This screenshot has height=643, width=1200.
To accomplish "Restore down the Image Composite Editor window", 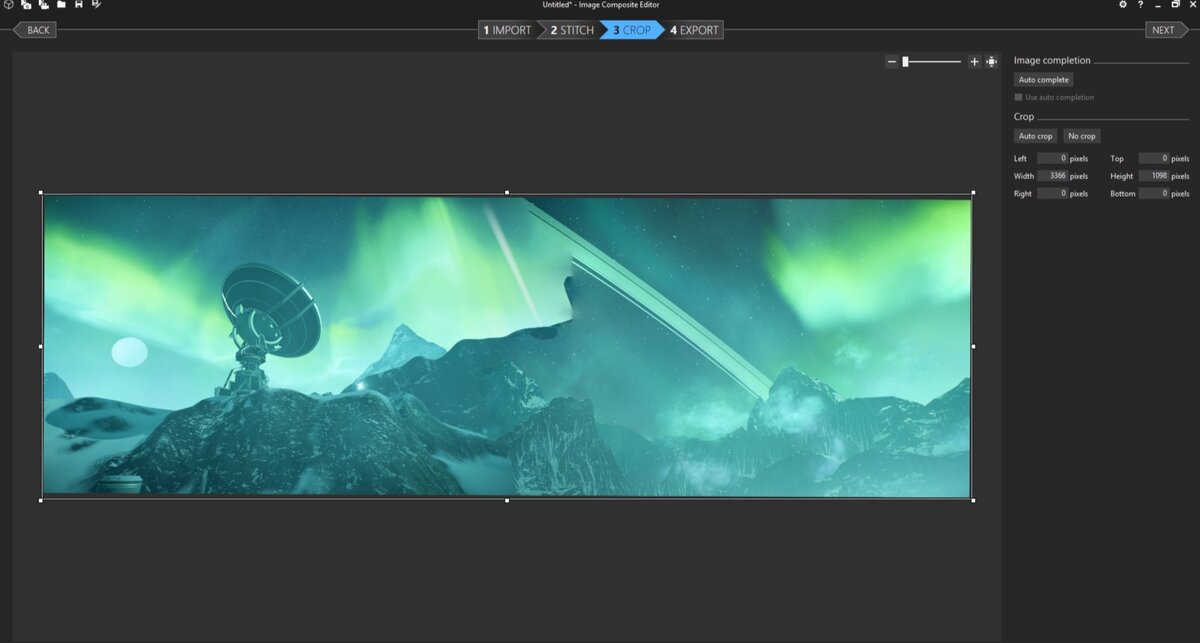I will (x=1175, y=5).
